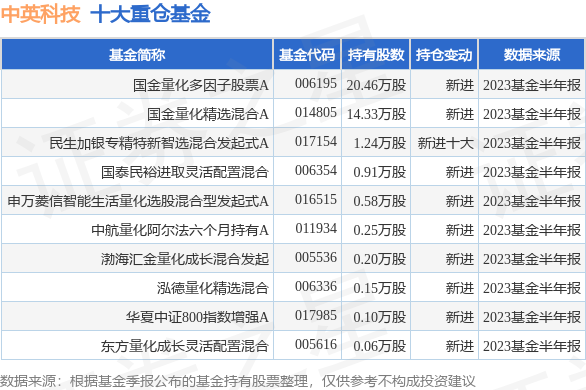The image size is (586, 390).
Task: Click fund code 006336
Action: click(x=316, y=287)
